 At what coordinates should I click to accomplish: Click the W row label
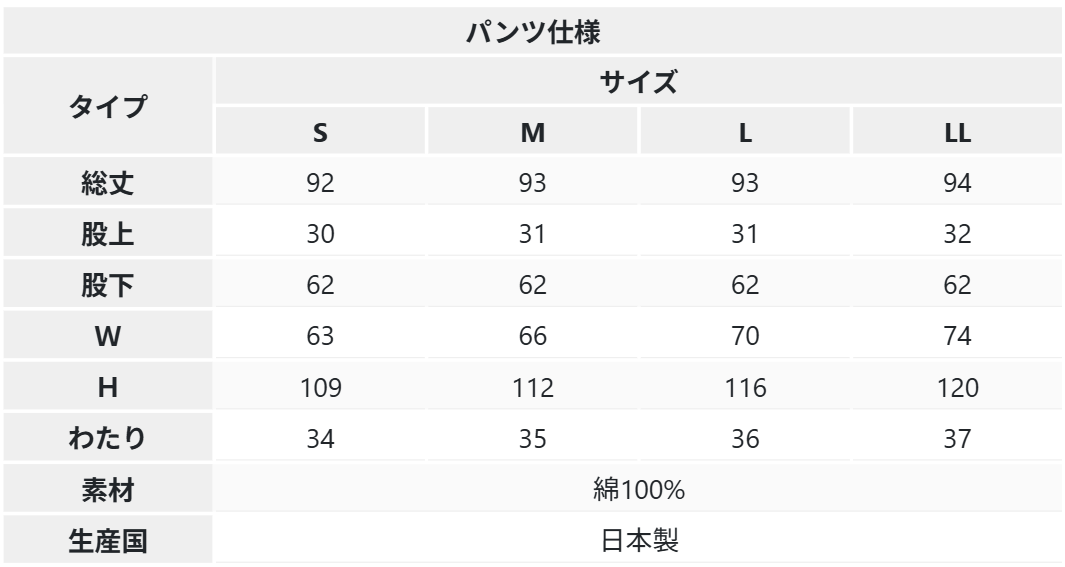108,335
